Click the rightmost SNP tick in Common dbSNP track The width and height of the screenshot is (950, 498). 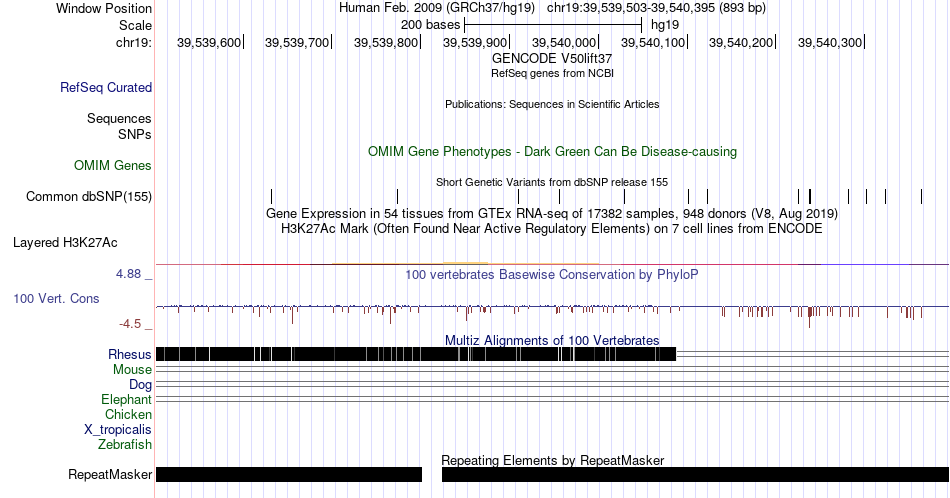click(x=922, y=196)
